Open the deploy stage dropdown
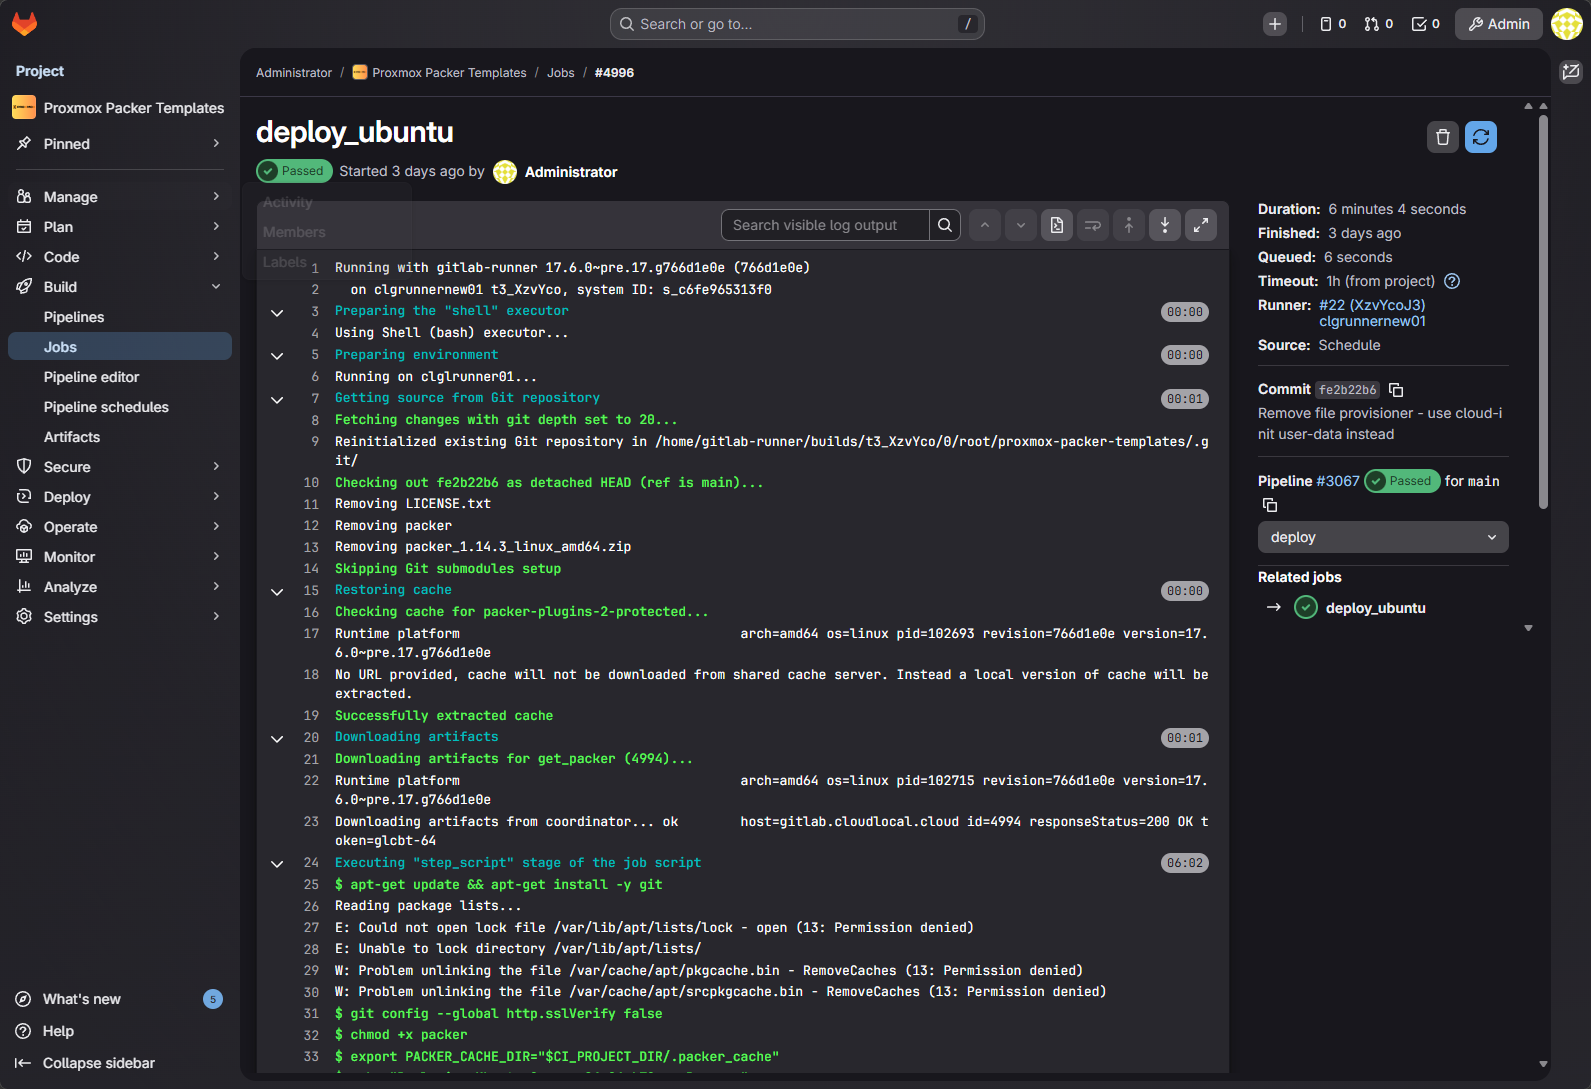The height and width of the screenshot is (1089, 1591). tap(1382, 537)
